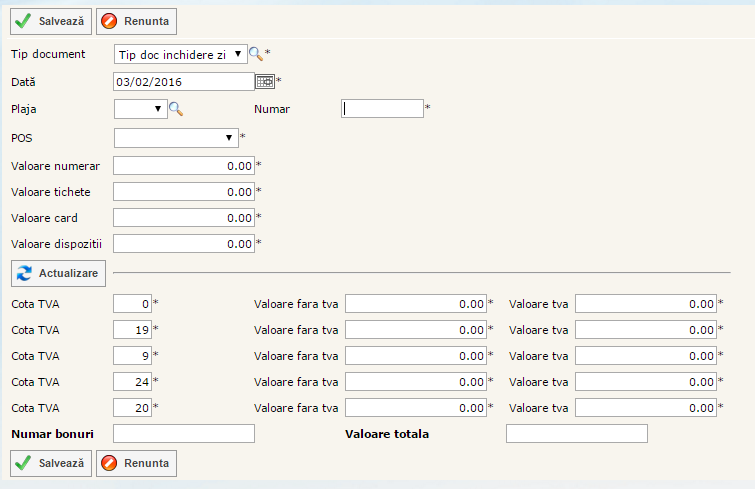Click the magnifier icon beside Tip document
This screenshot has height=489, width=755.
256,54
